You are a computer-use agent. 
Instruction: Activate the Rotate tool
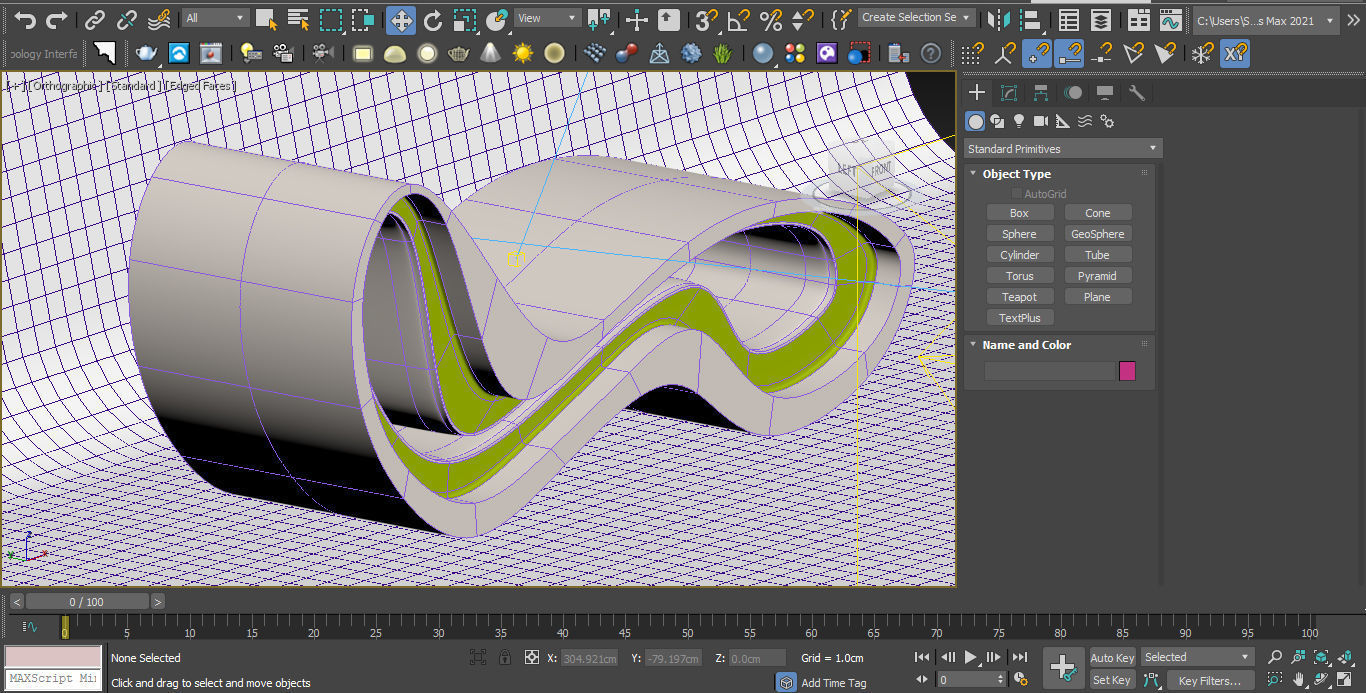(432, 20)
